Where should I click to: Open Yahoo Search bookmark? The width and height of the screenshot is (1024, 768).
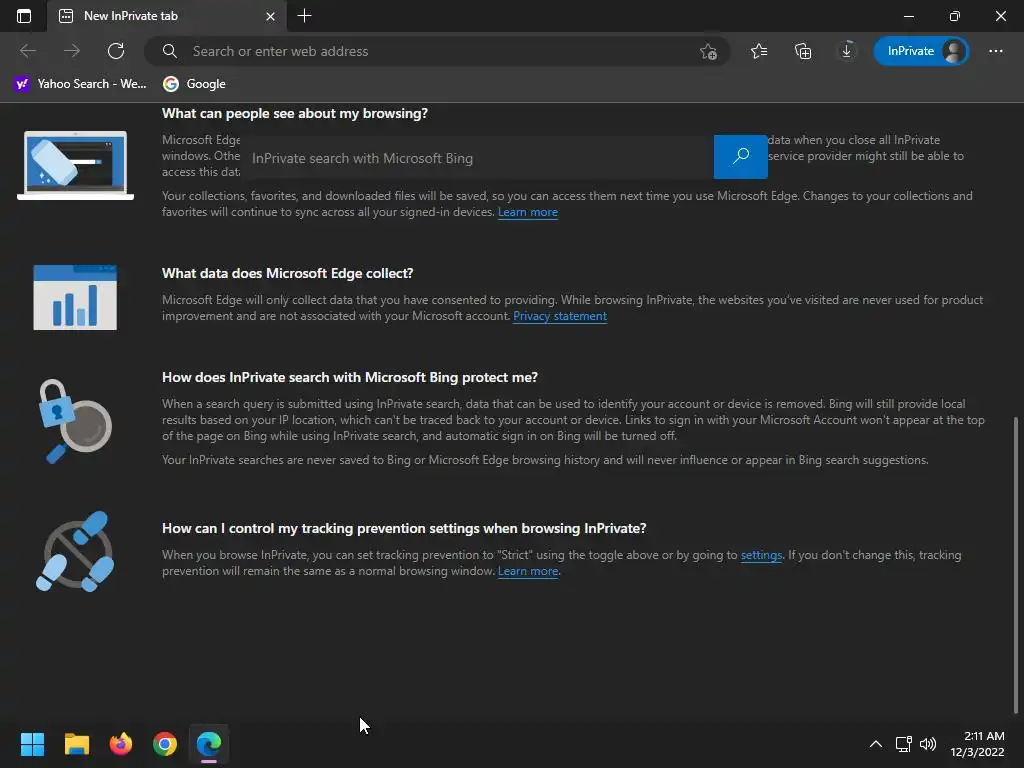[x=80, y=84]
